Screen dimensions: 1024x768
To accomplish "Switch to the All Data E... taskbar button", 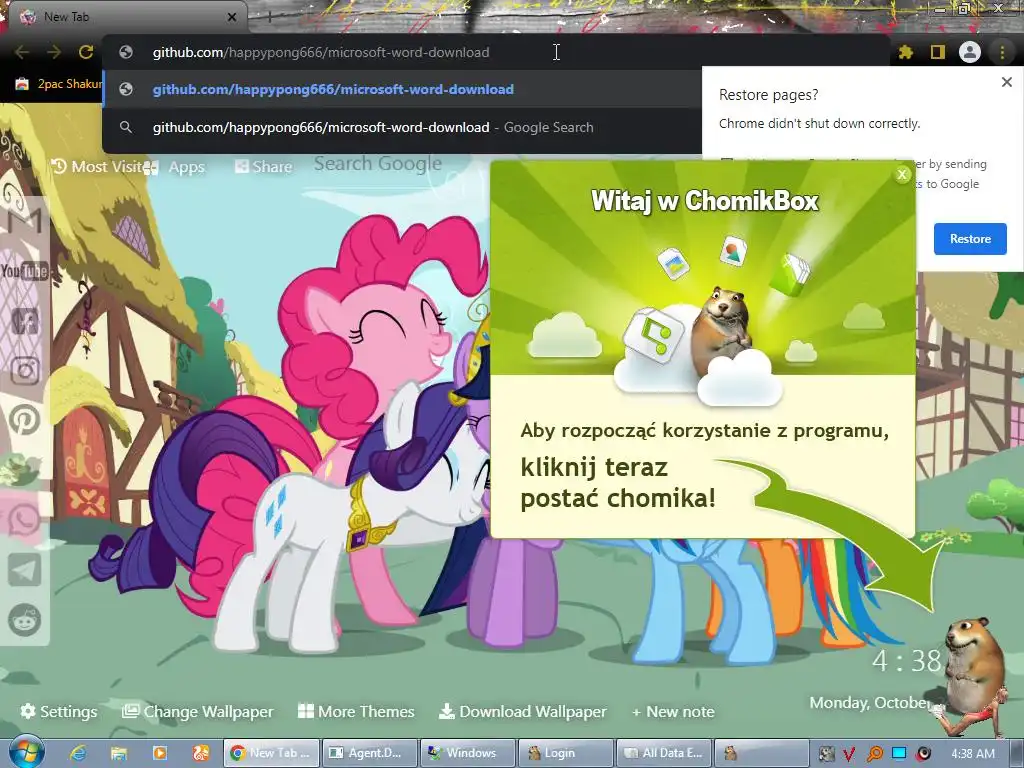I will pos(664,753).
